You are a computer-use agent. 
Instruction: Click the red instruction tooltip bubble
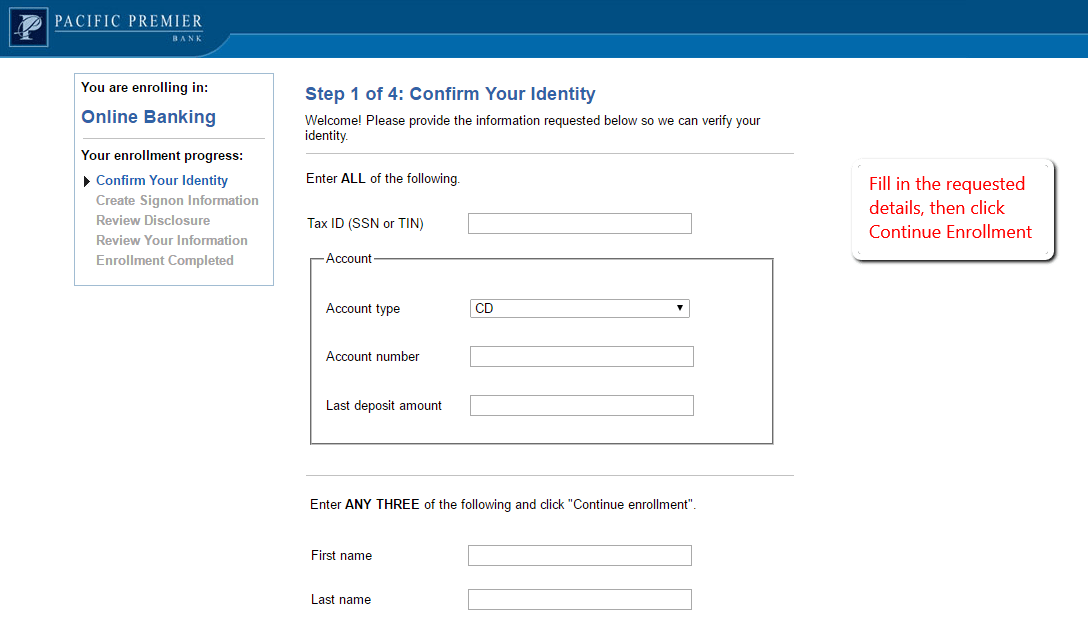[950, 208]
